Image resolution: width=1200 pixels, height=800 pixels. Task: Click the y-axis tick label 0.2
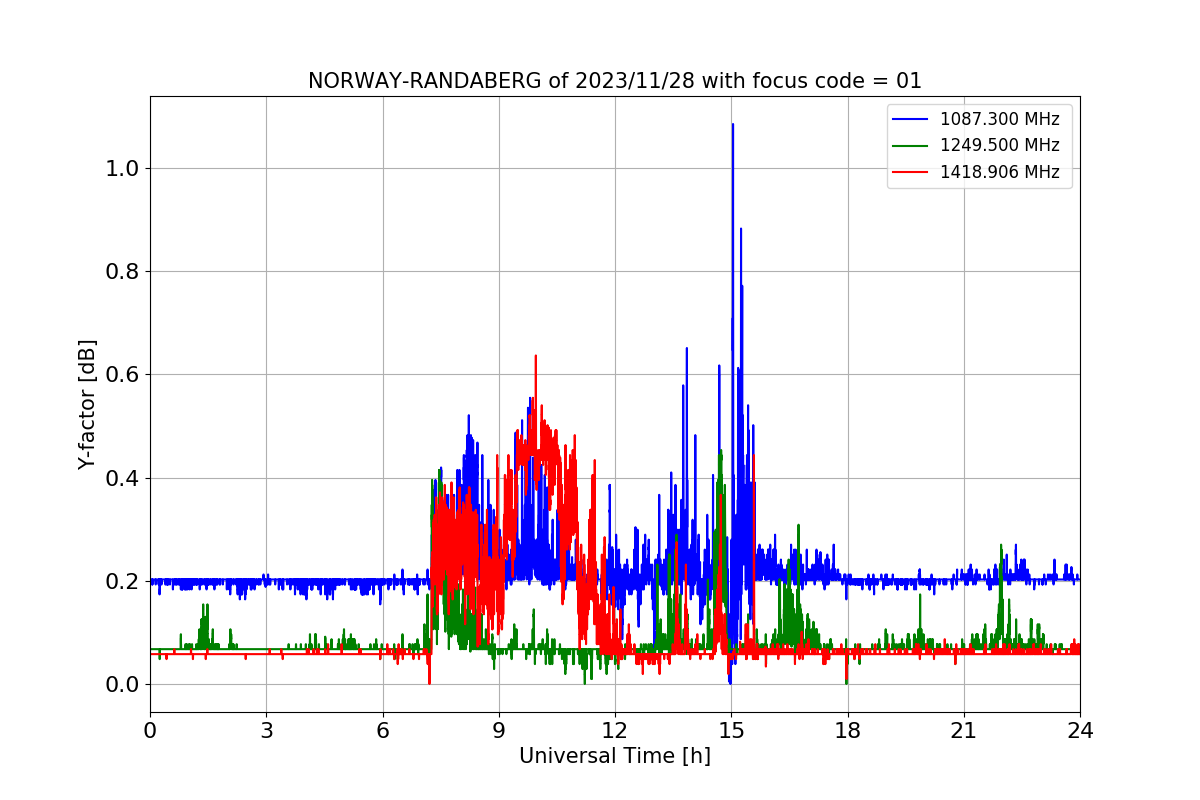point(122,582)
